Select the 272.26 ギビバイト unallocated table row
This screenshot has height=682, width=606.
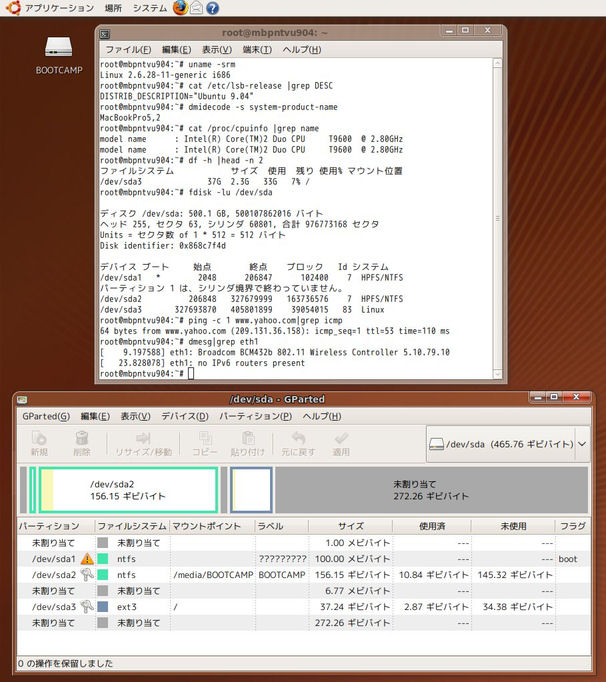(x=304, y=622)
